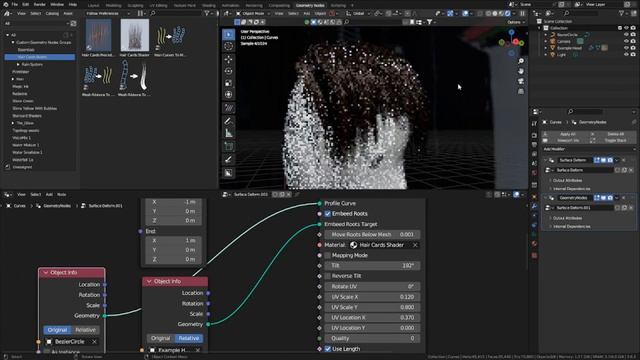Image resolution: width=640 pixels, height=360 pixels.
Task: Open the Catalog menu in asset browser
Action: point(52,13)
